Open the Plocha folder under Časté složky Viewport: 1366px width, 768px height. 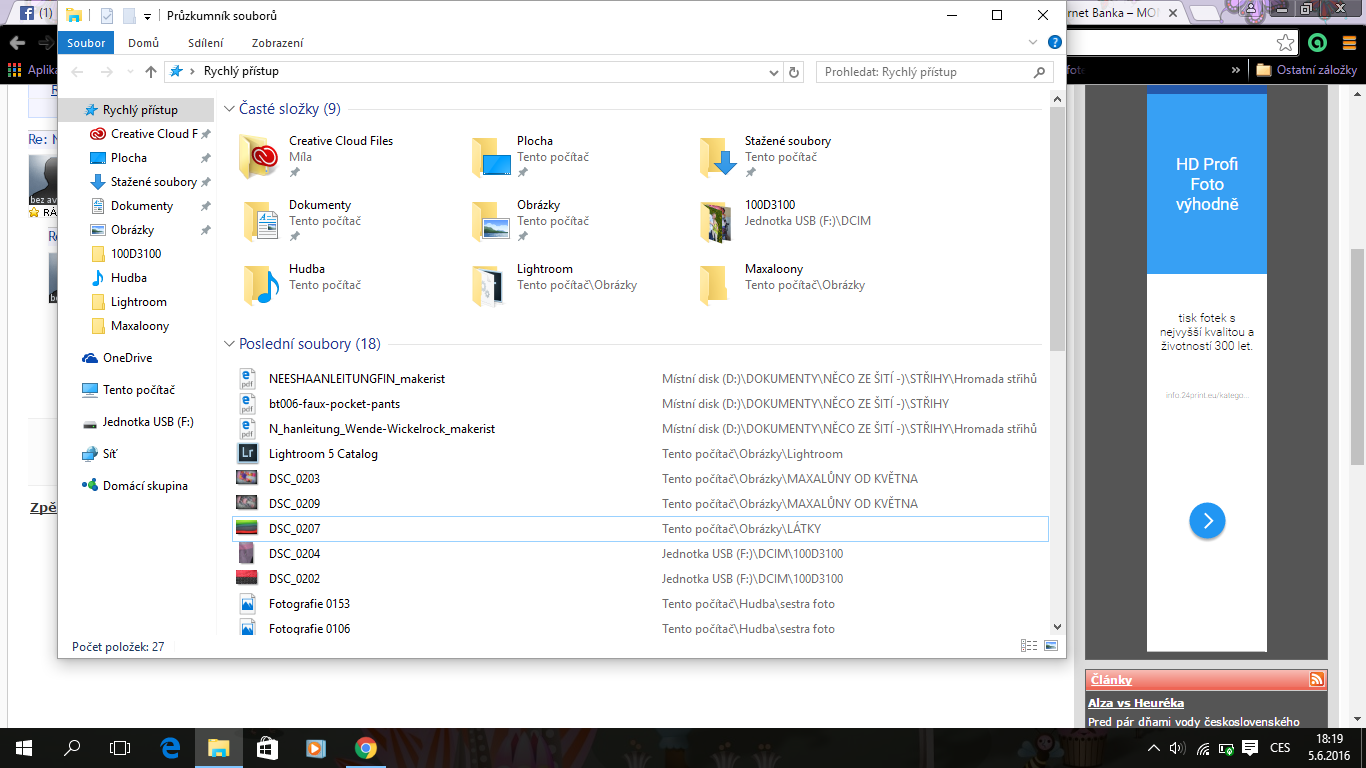pos(532,157)
